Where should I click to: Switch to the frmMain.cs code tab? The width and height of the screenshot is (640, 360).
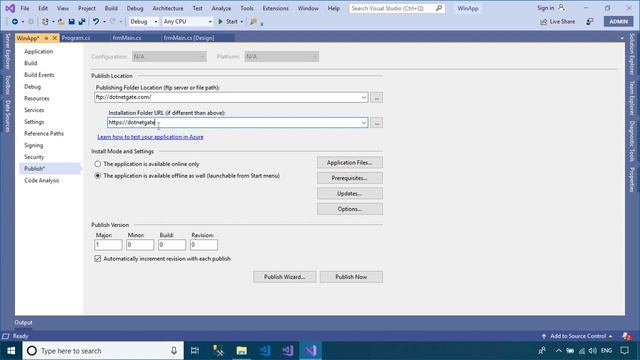(127, 38)
